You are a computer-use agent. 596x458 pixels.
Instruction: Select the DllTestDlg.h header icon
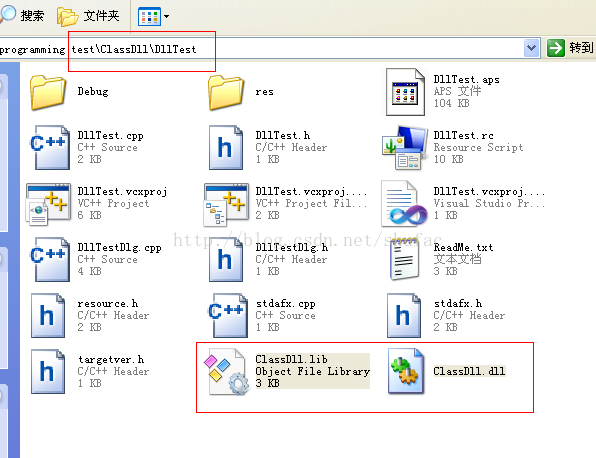[226, 260]
